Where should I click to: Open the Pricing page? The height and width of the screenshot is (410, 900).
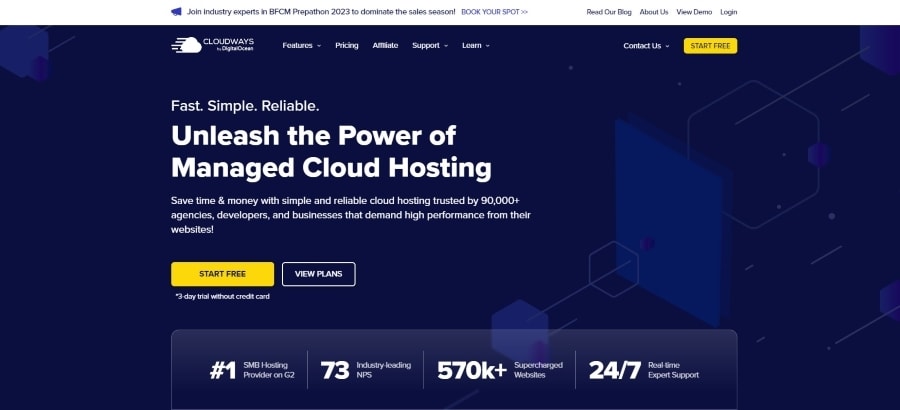(347, 45)
